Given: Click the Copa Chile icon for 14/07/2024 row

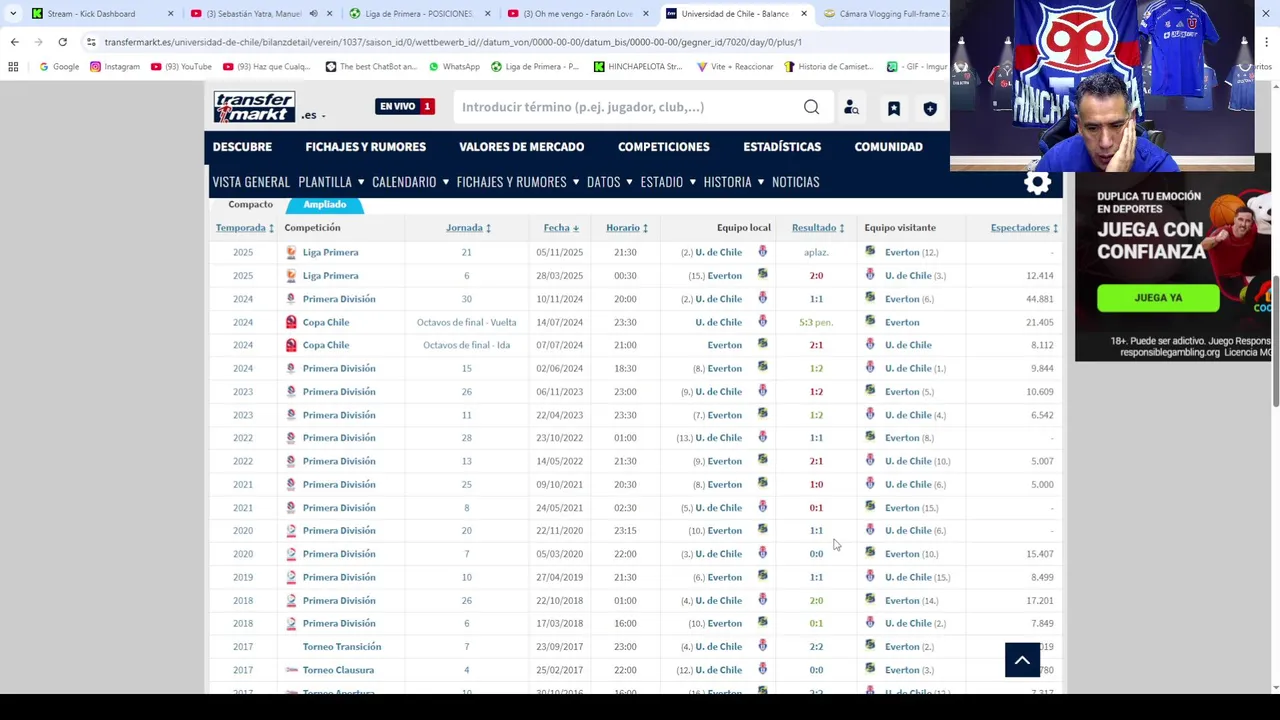Looking at the screenshot, I should [291, 322].
